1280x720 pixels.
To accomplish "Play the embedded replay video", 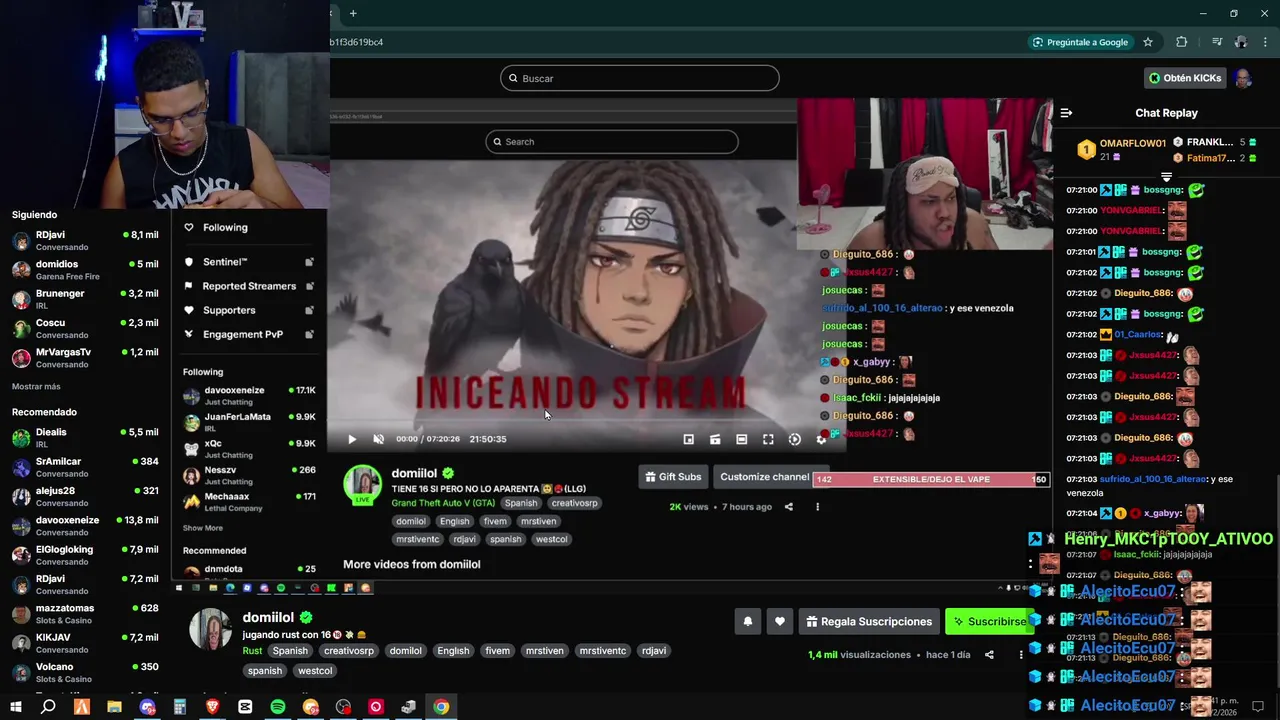I will click(352, 439).
